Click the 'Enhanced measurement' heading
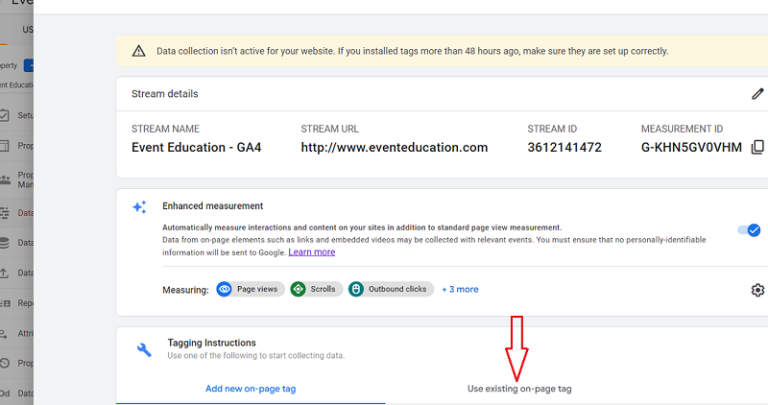Screen dimensions: 768x405 (x=213, y=206)
